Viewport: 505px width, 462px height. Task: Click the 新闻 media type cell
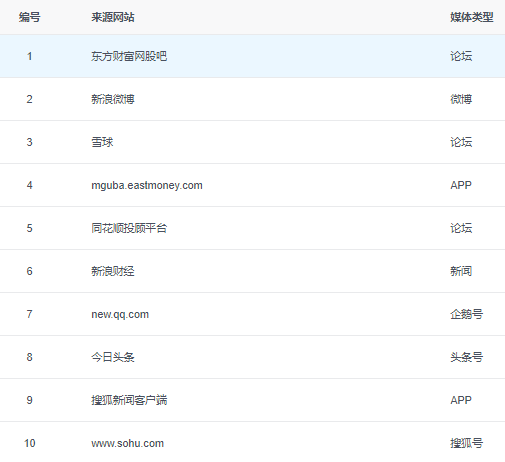click(x=461, y=271)
